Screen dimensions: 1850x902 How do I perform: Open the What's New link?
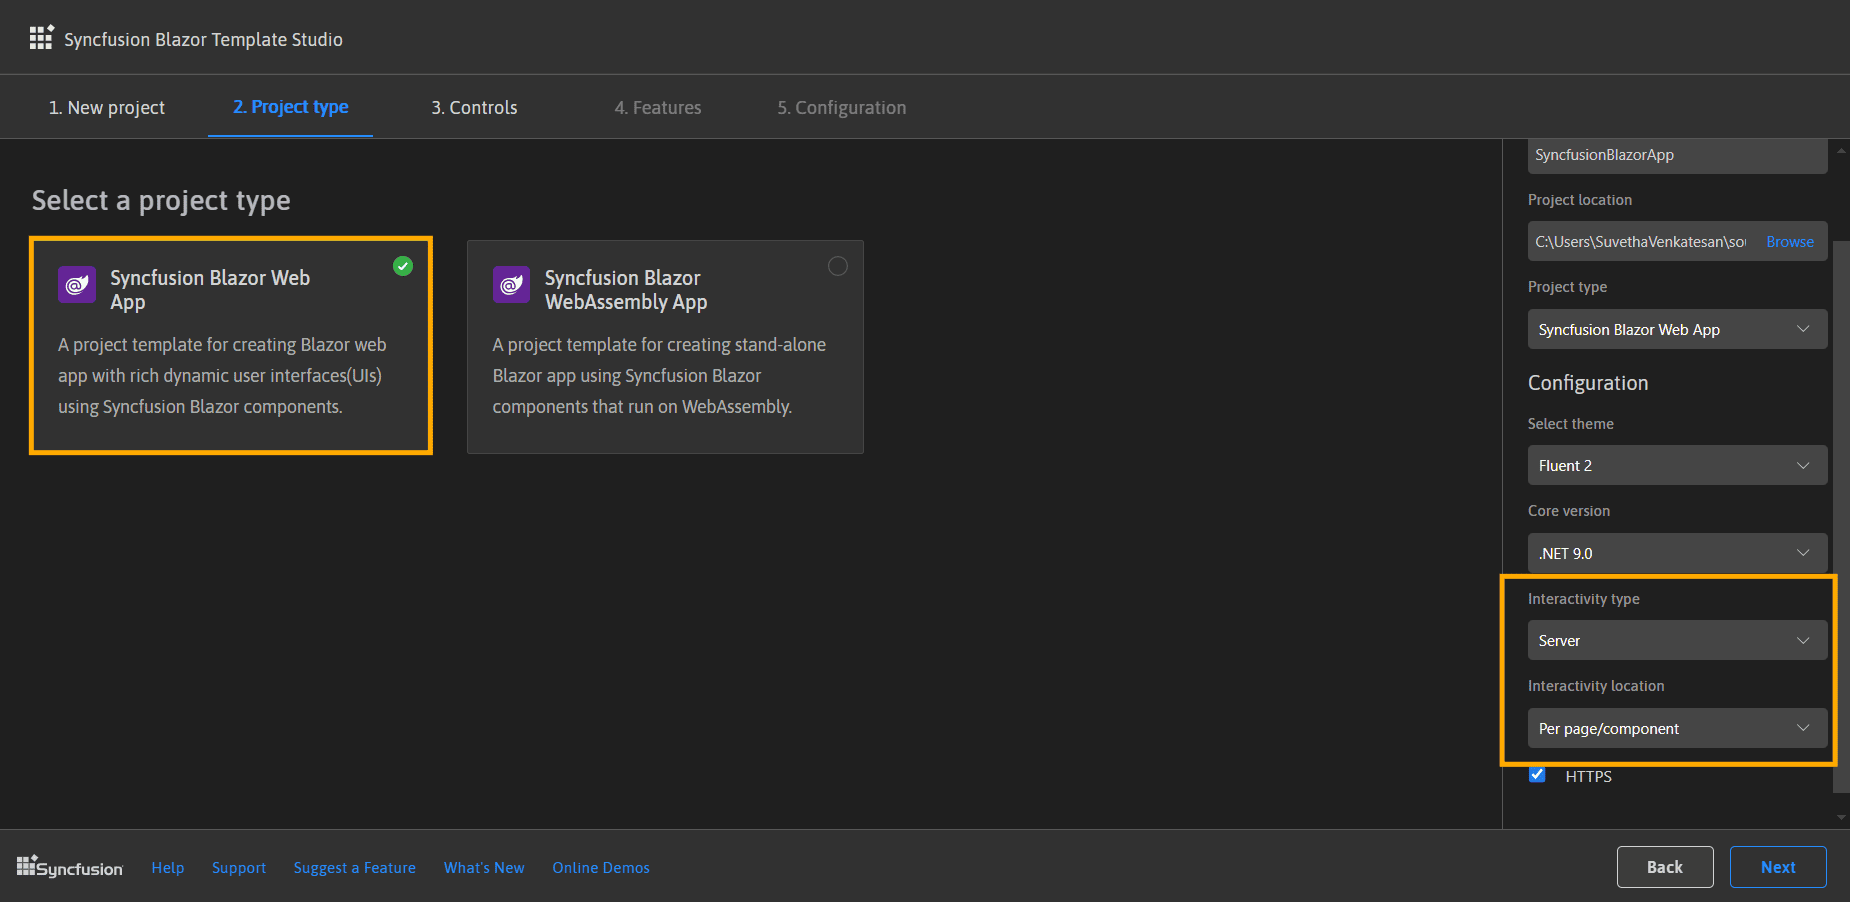[484, 867]
